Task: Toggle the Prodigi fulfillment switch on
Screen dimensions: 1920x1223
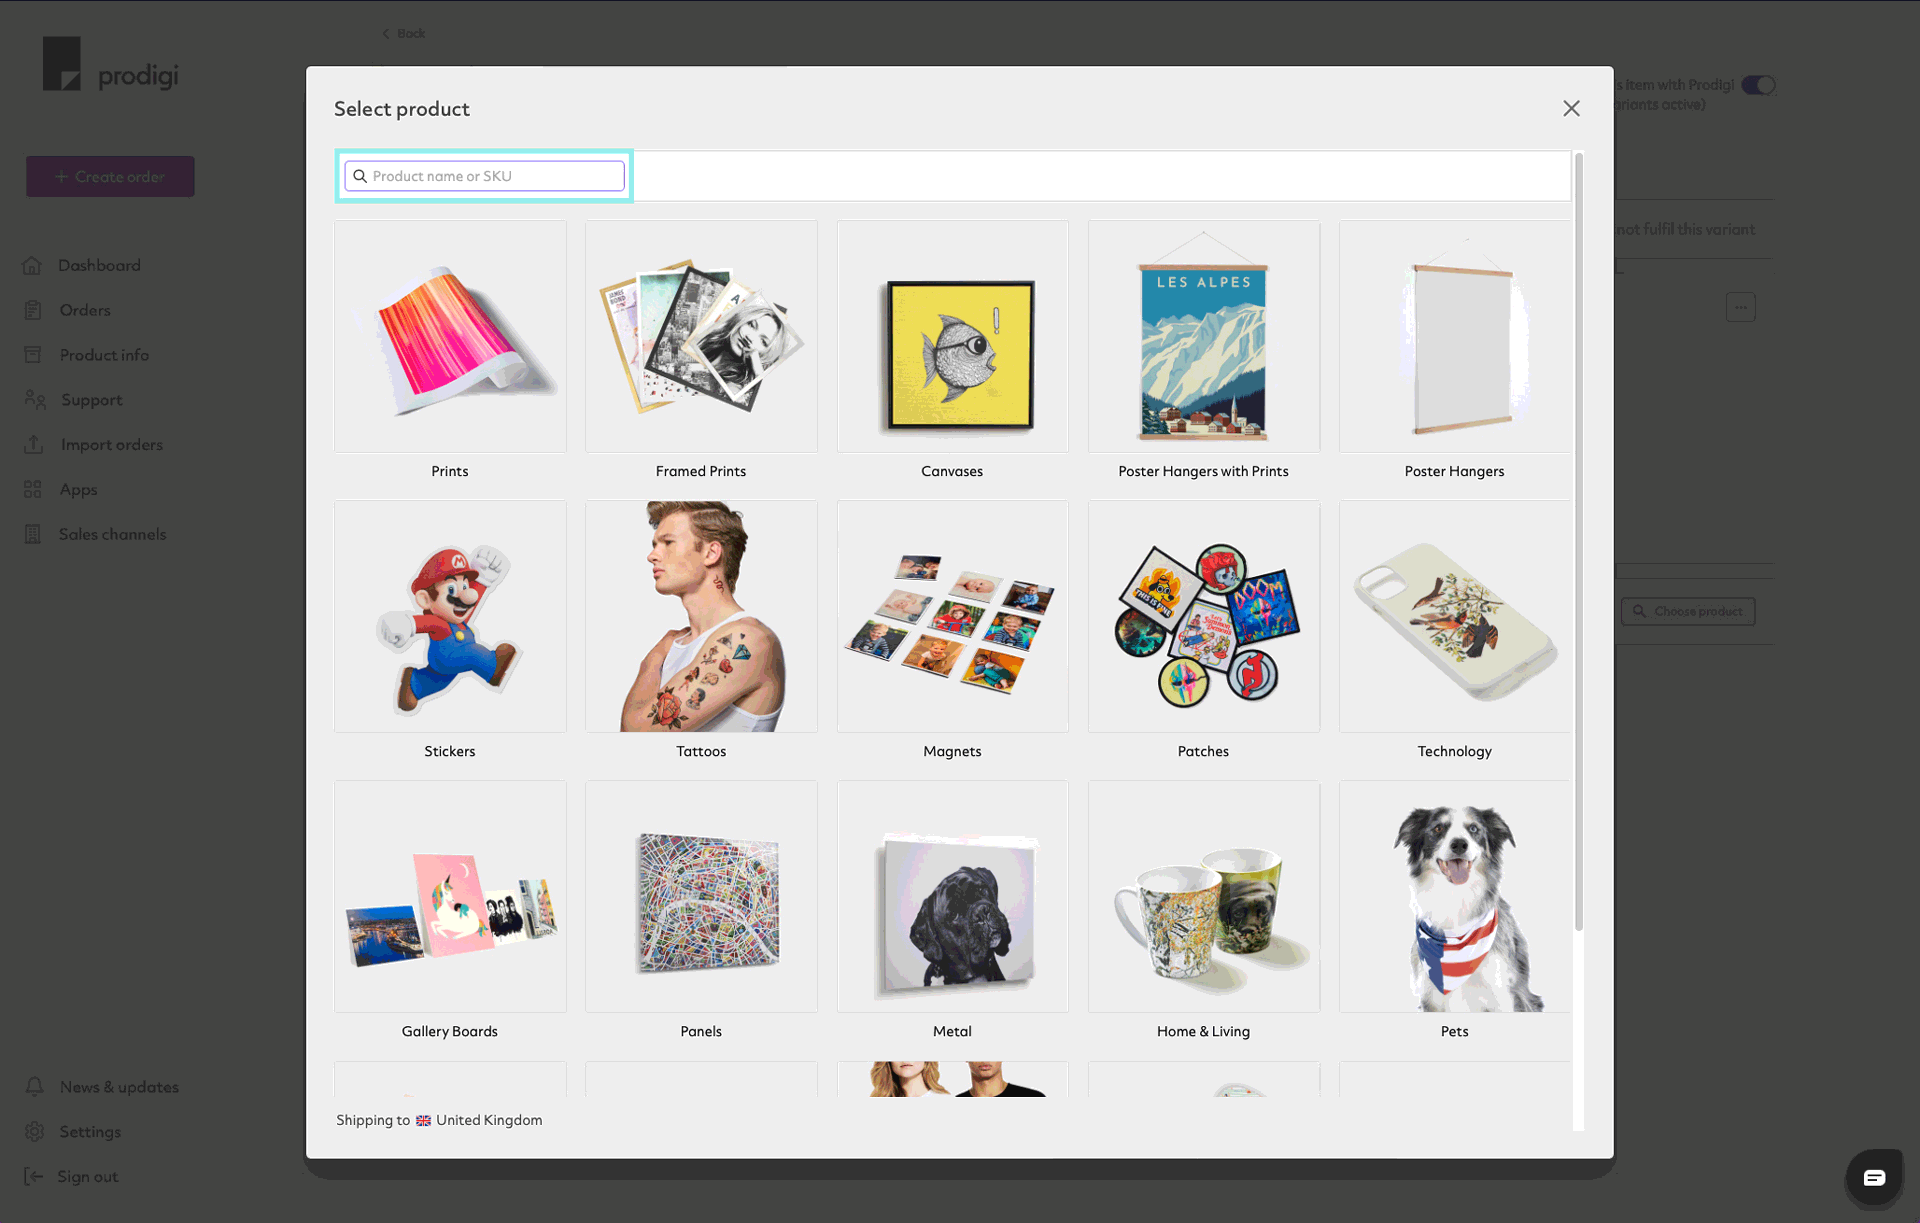Action: (1758, 85)
